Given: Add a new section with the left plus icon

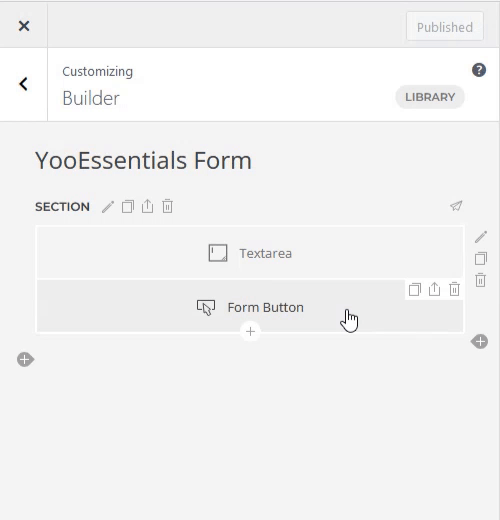Looking at the screenshot, I should (x=25, y=360).
